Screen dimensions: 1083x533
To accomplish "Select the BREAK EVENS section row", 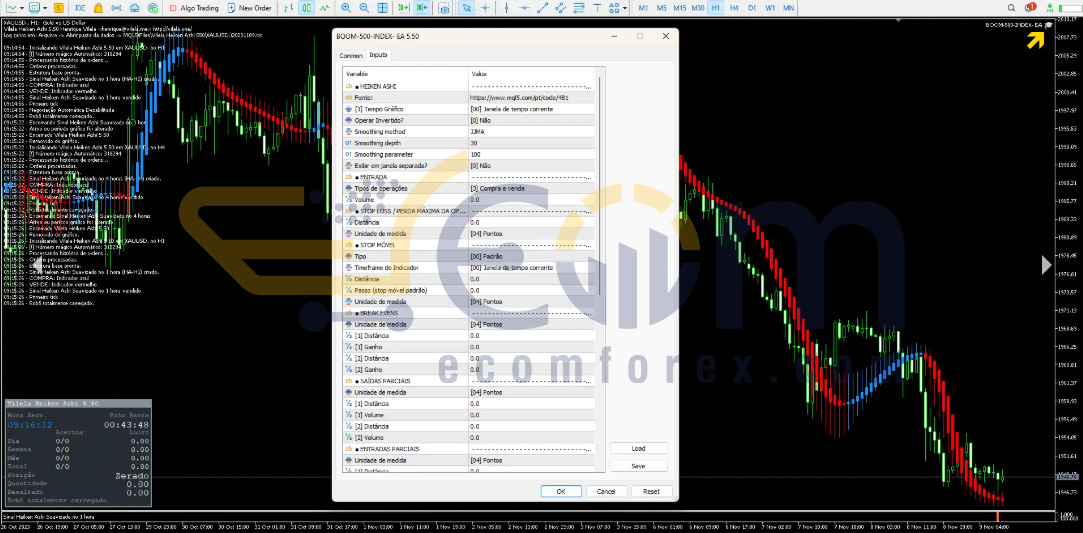I will [469, 313].
